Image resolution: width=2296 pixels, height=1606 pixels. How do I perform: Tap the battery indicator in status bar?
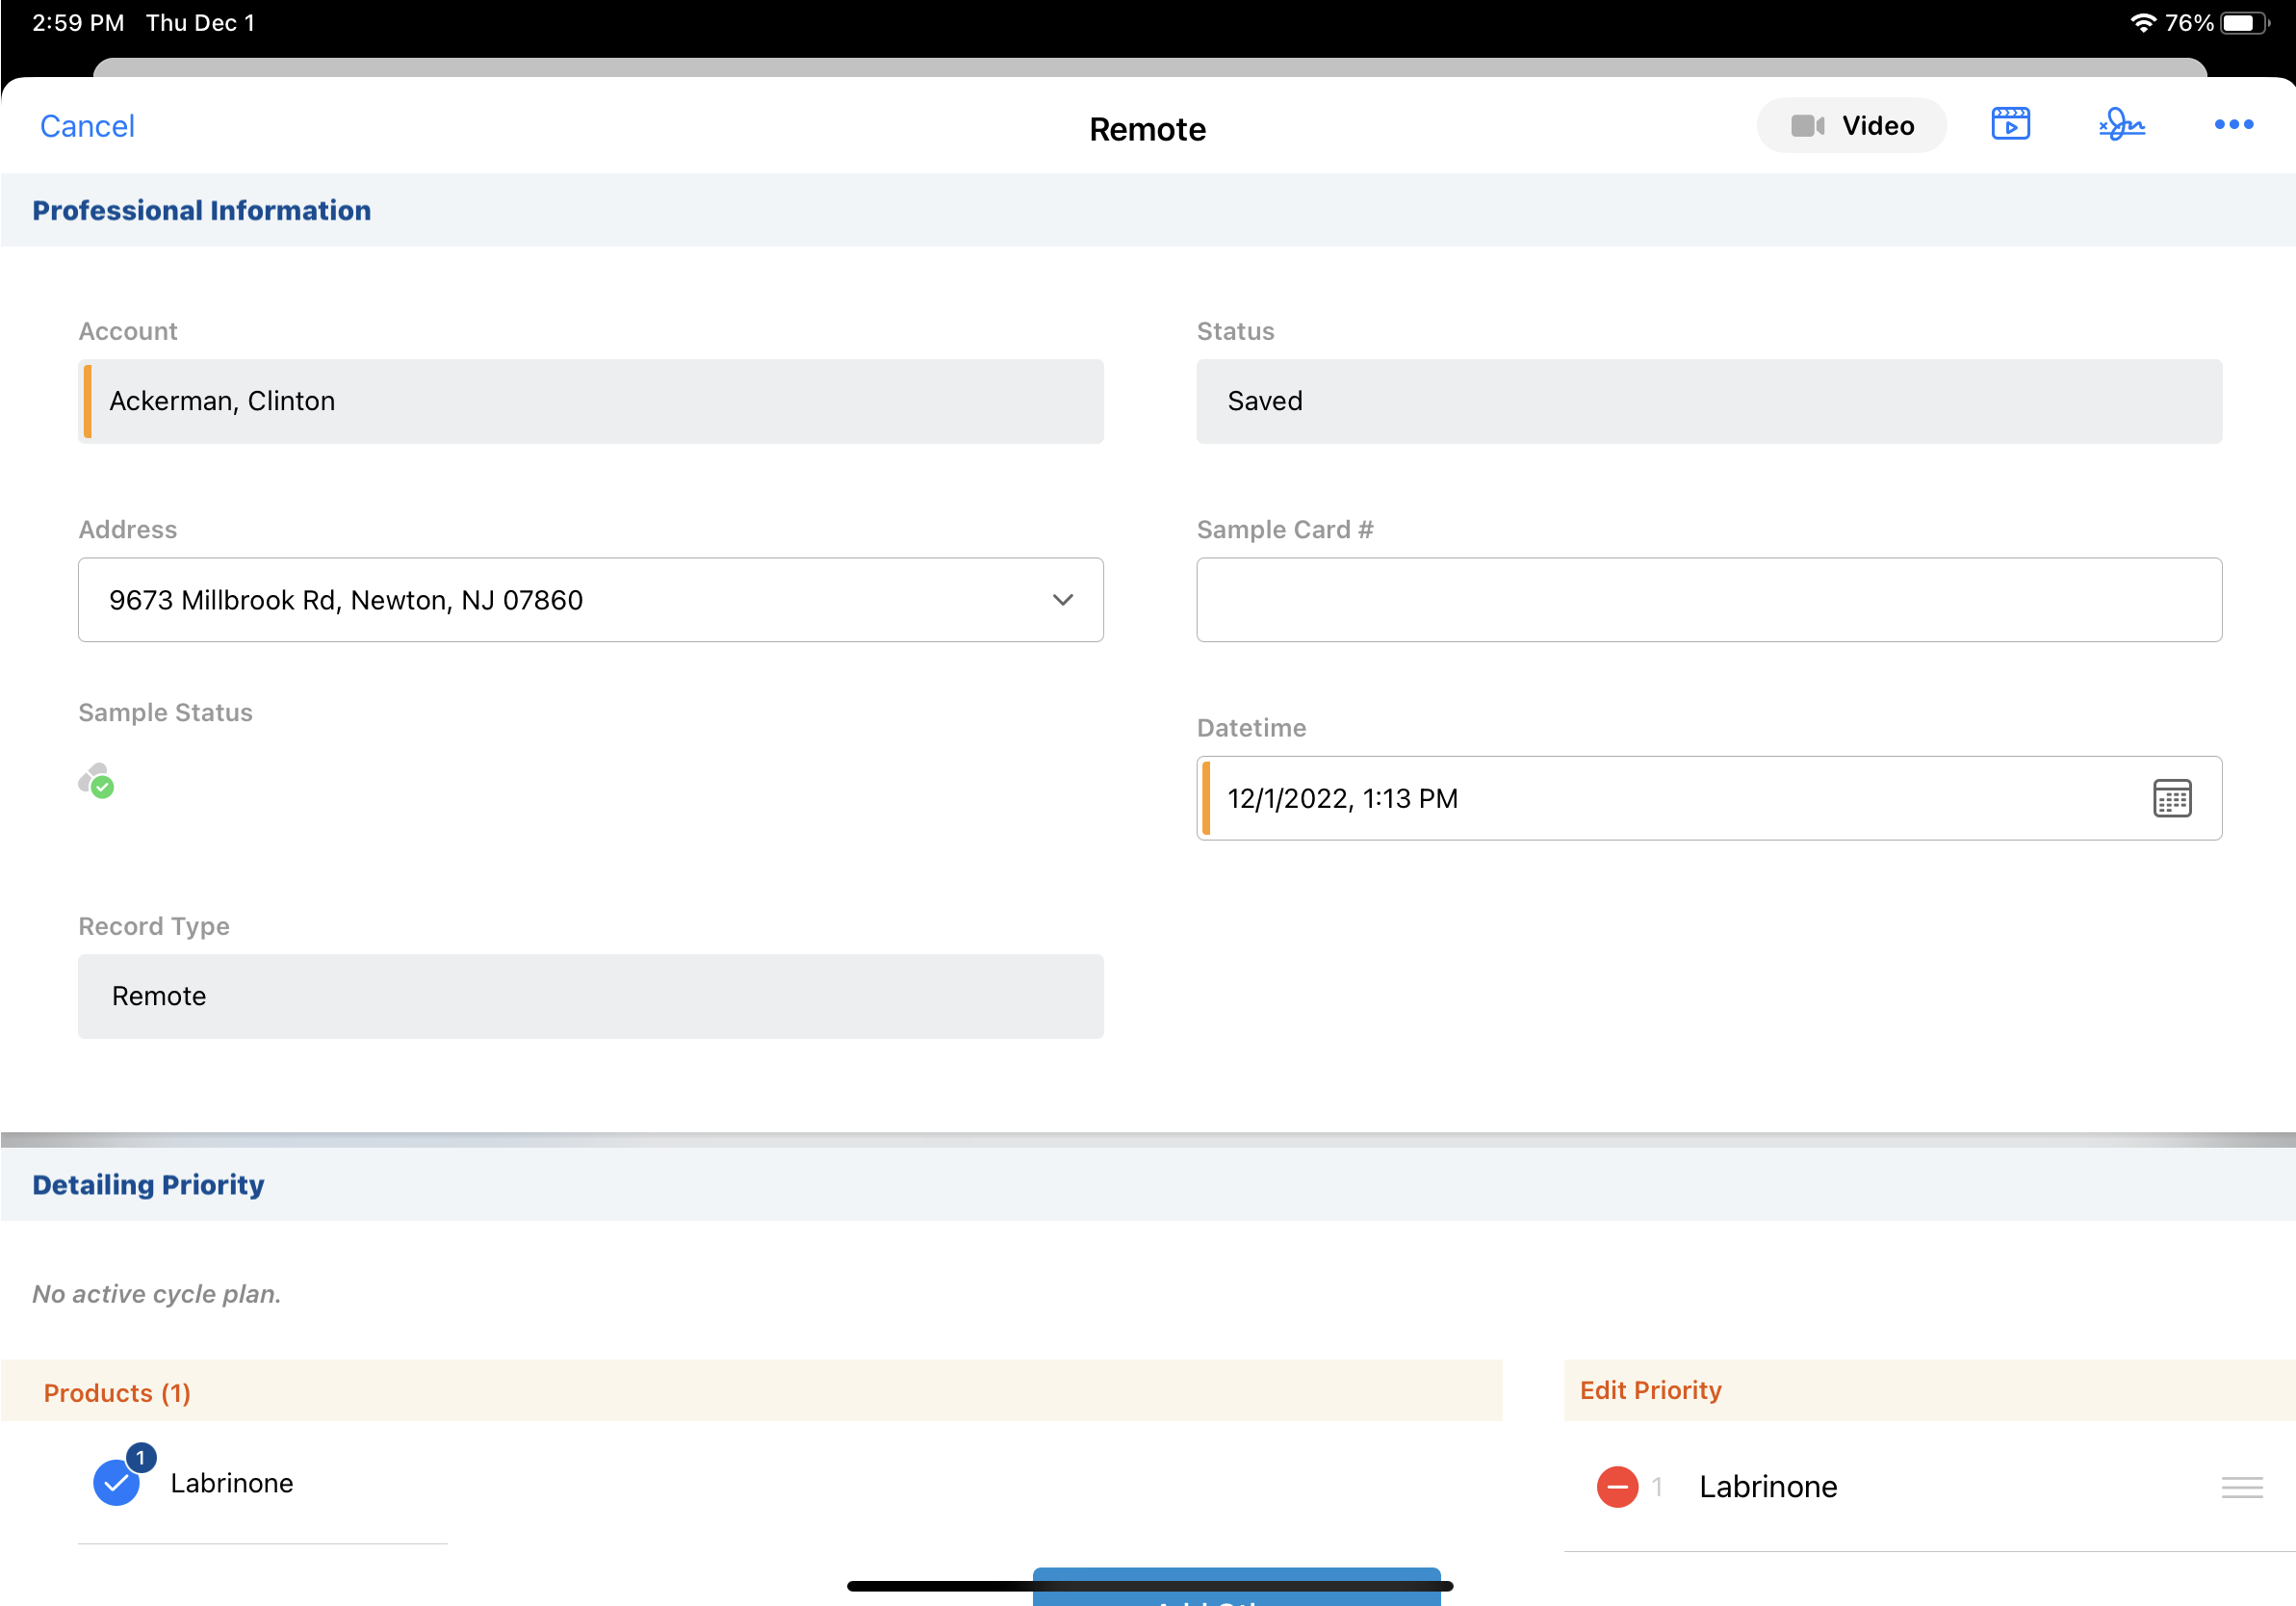coord(2244,23)
